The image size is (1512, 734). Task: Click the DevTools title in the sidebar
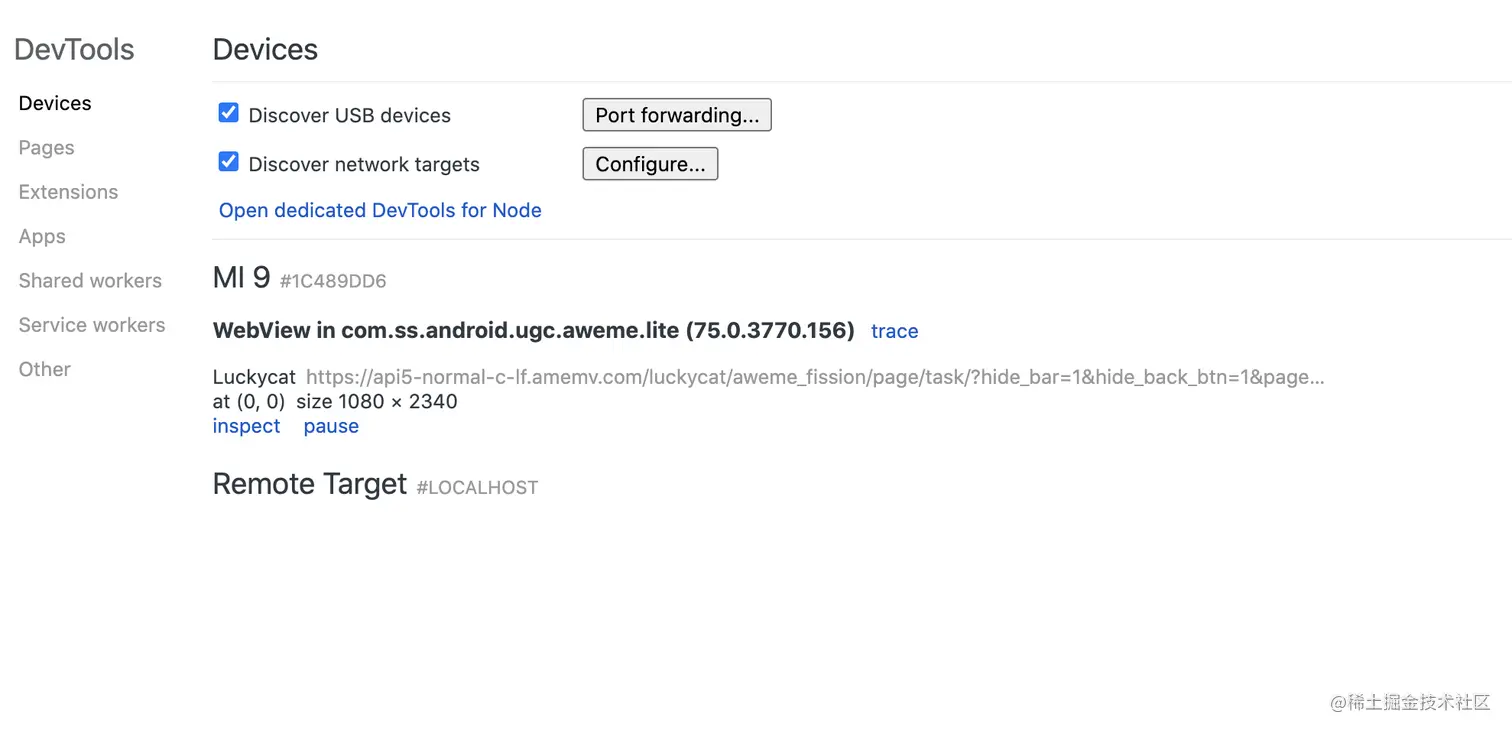74,48
